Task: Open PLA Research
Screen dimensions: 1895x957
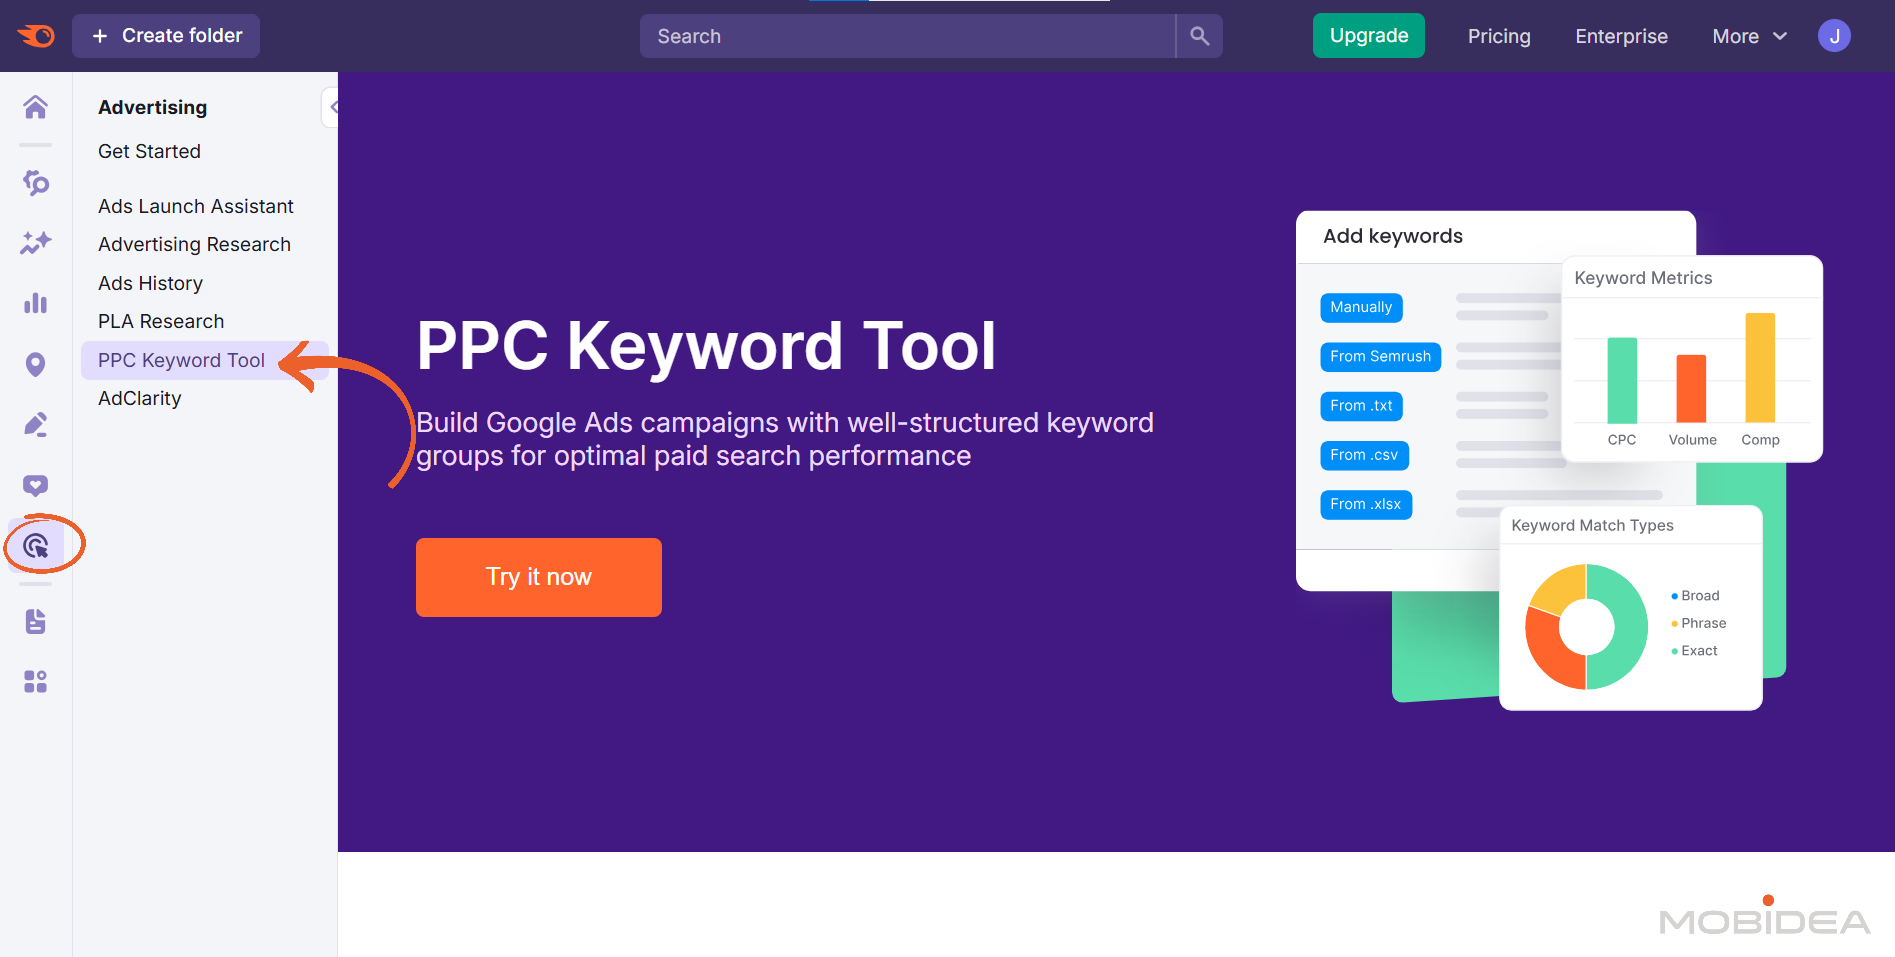Action: (x=161, y=321)
